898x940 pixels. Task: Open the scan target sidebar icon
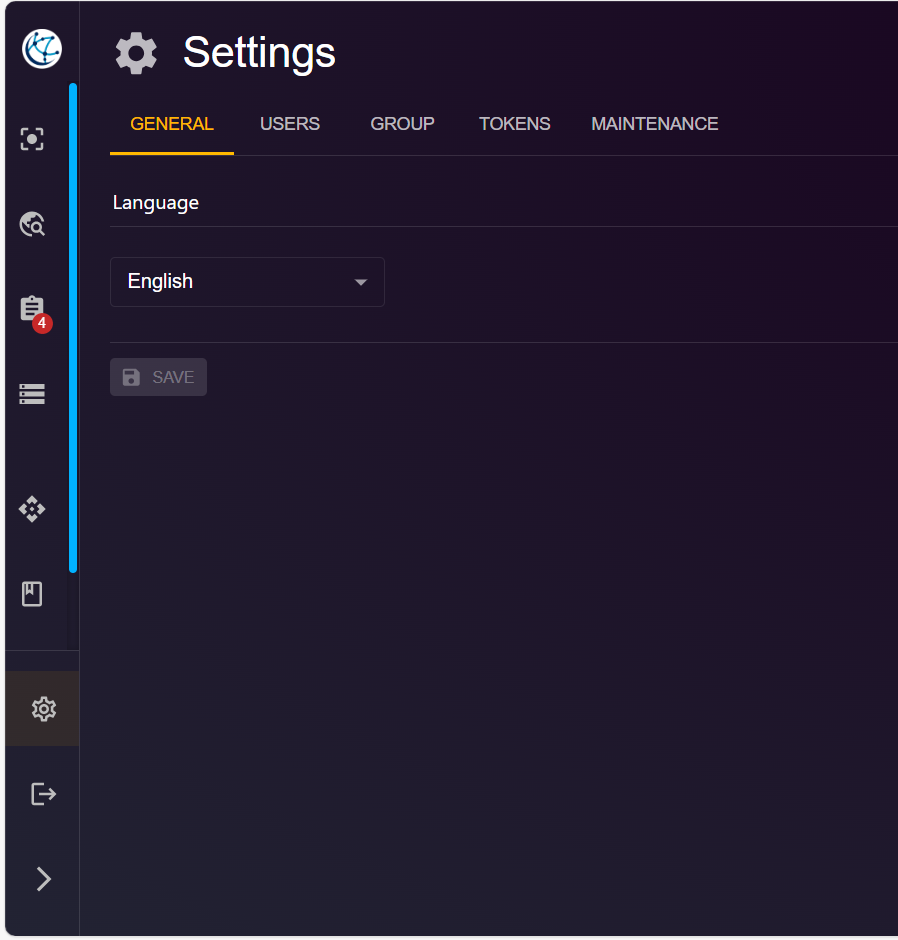32,139
